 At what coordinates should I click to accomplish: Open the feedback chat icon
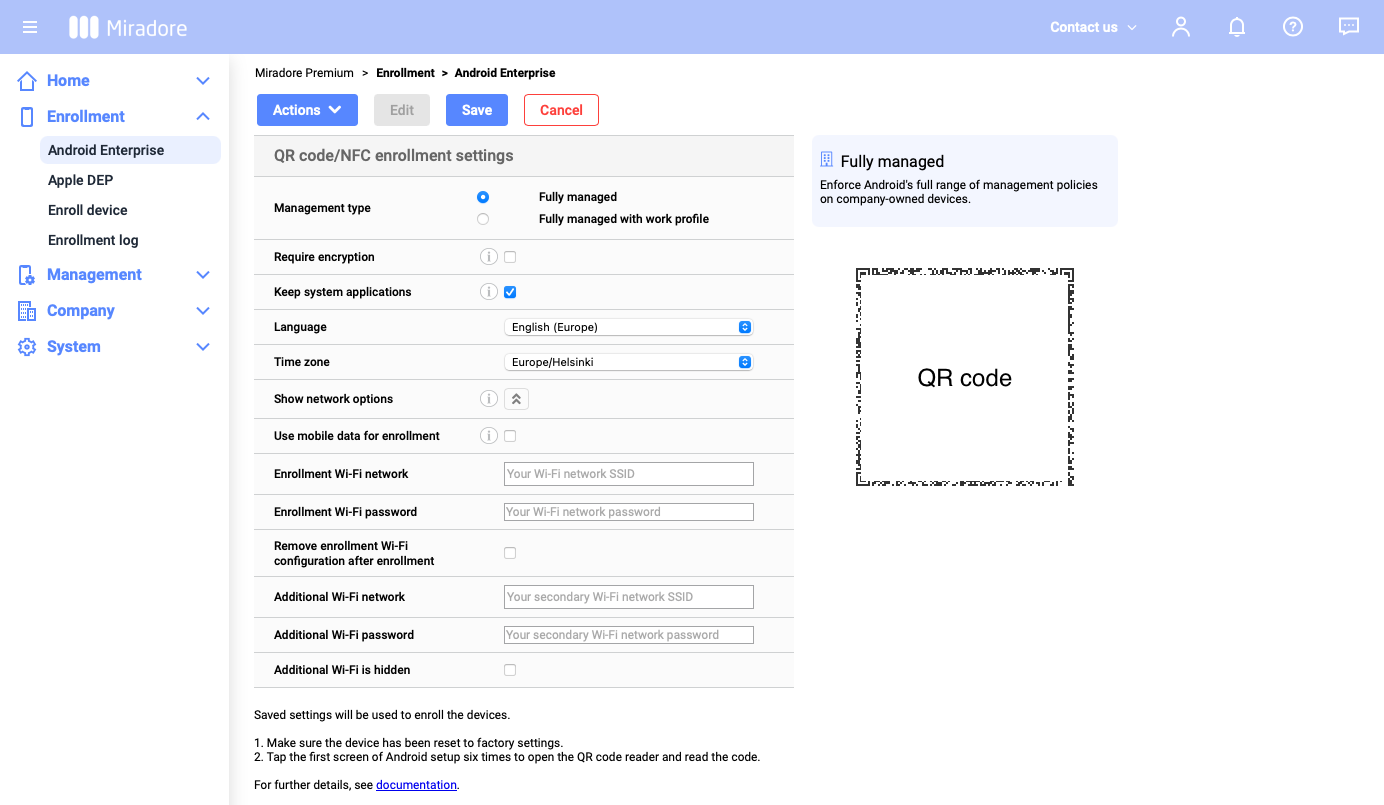[x=1348, y=27]
